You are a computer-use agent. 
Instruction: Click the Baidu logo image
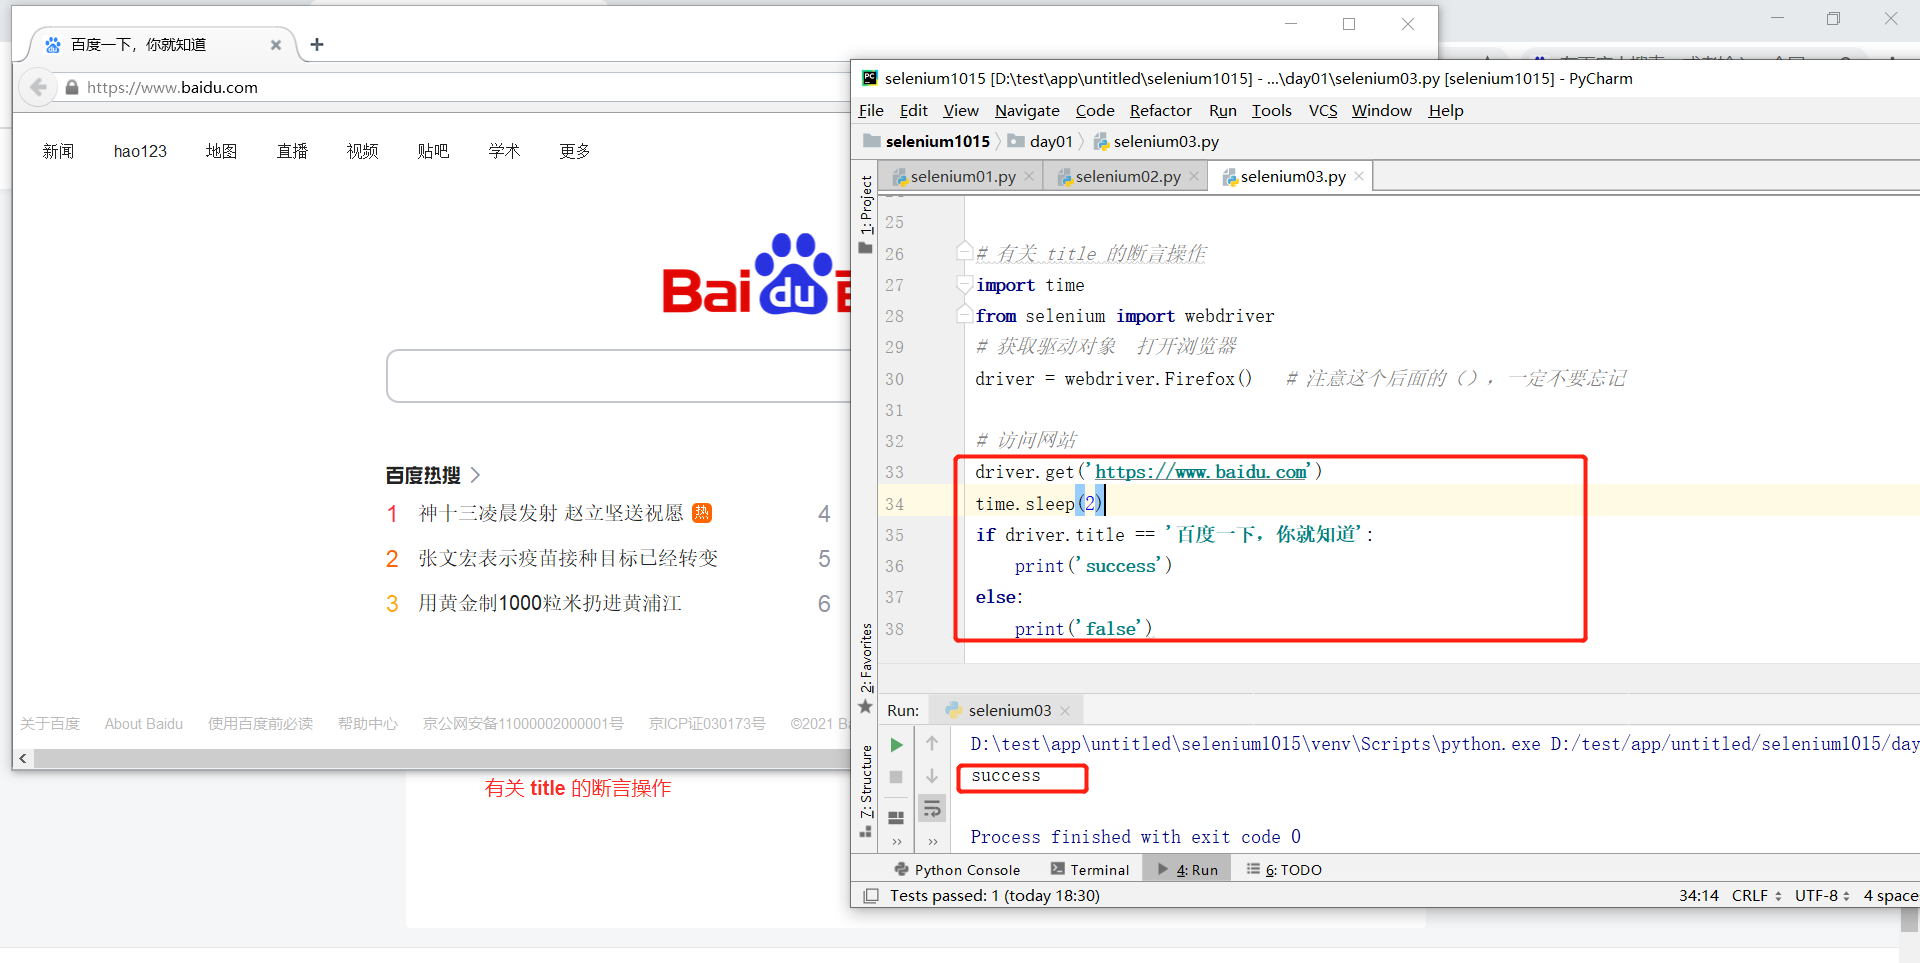[757, 275]
